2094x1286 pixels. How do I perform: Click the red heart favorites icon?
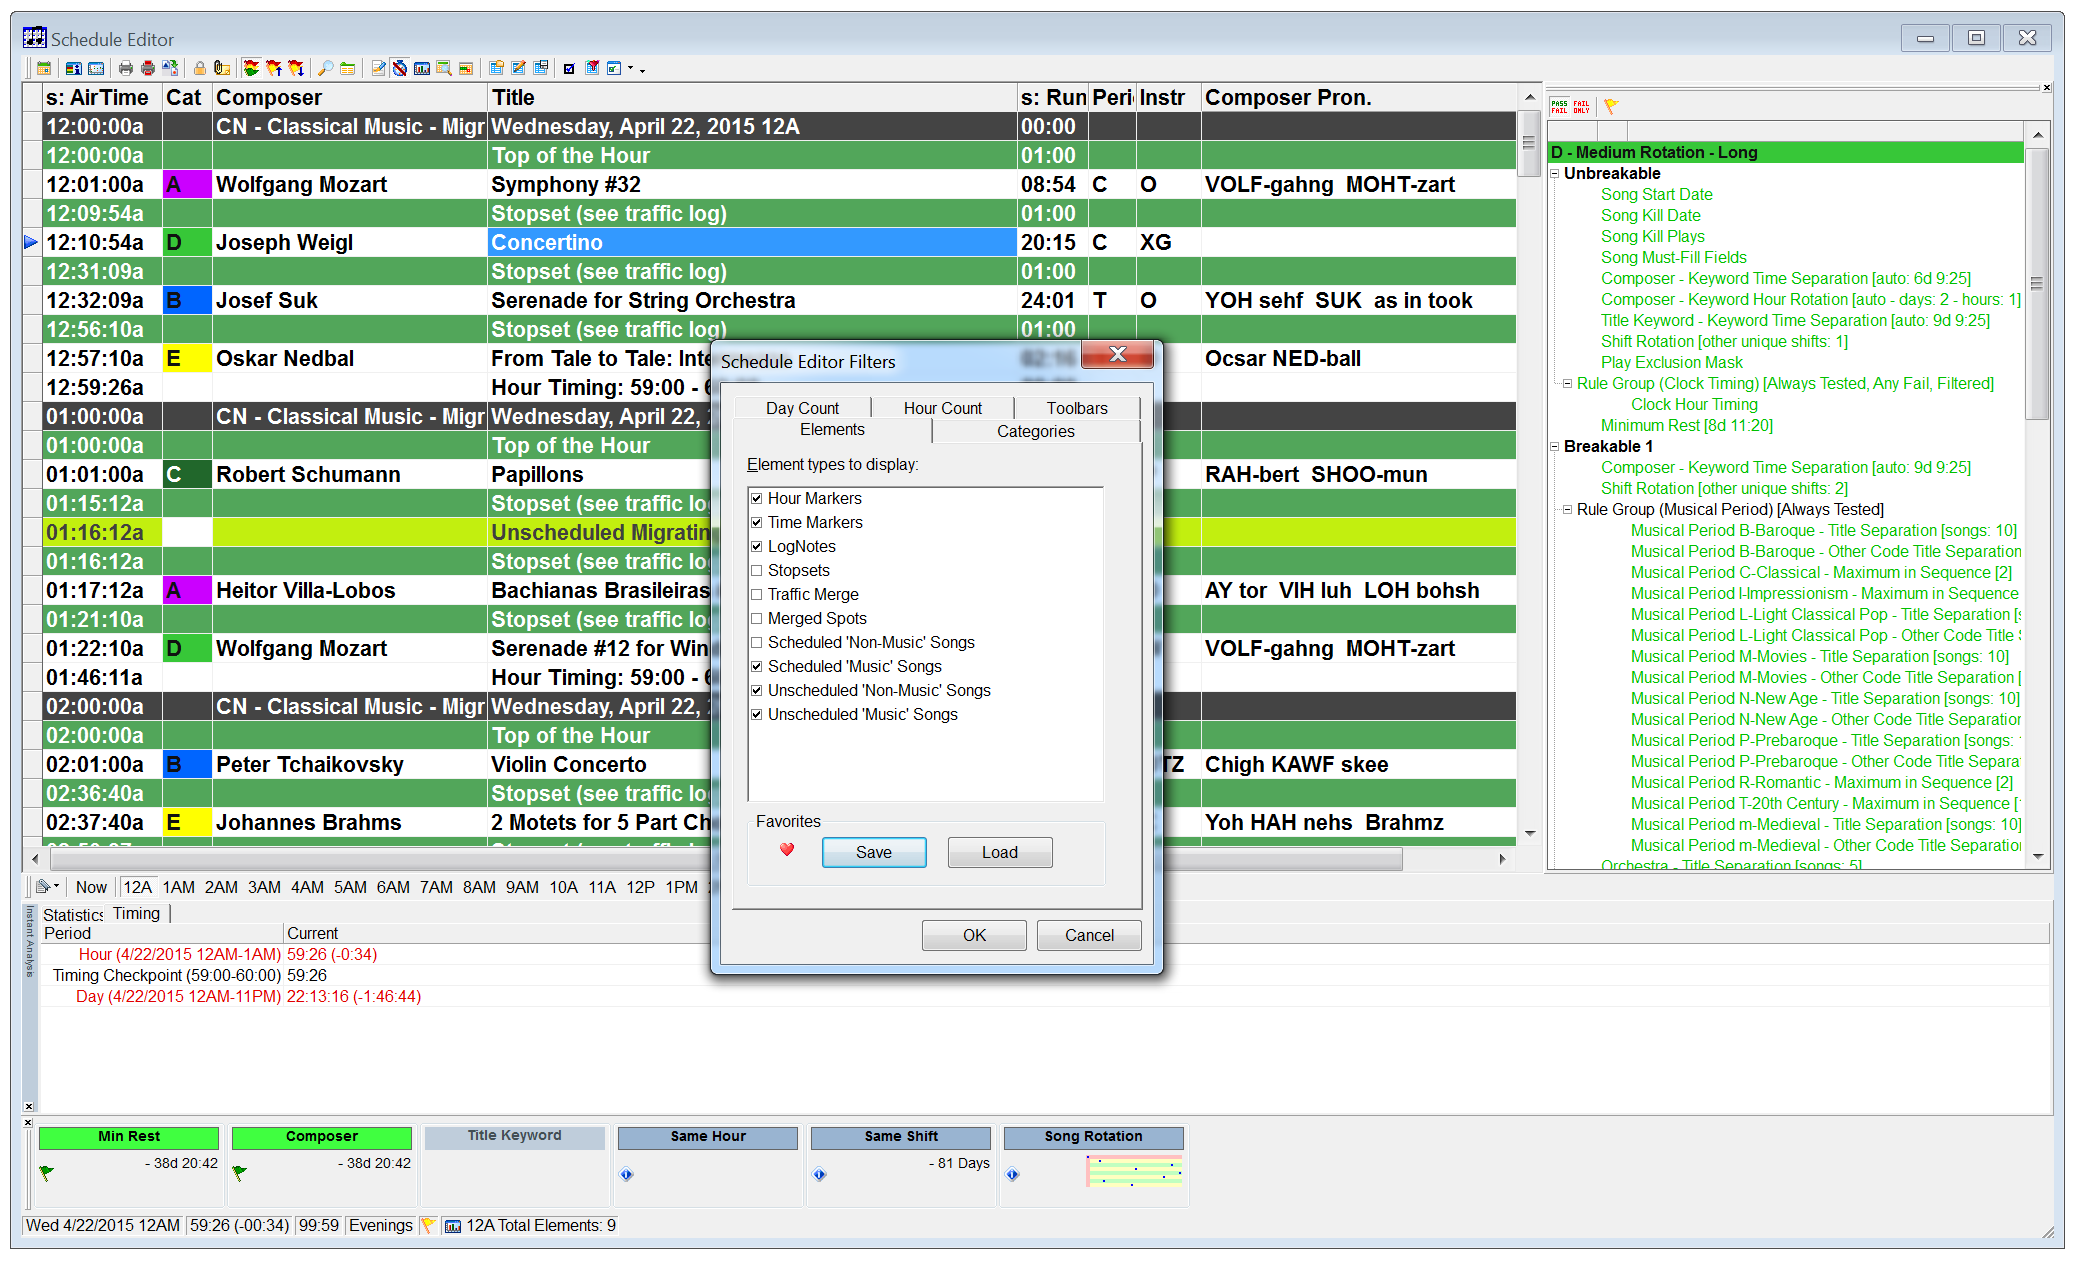coord(787,850)
